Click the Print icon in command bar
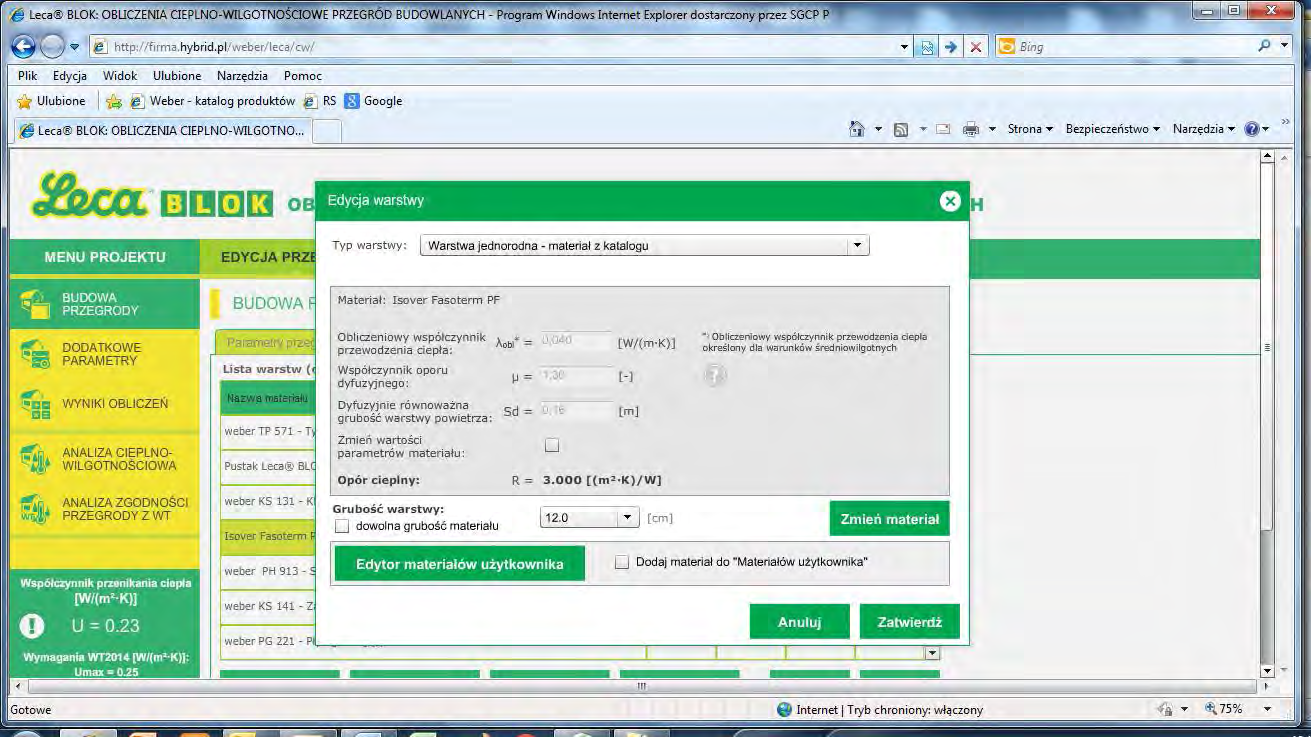The height and width of the screenshot is (737, 1311). pyautogui.click(x=970, y=129)
